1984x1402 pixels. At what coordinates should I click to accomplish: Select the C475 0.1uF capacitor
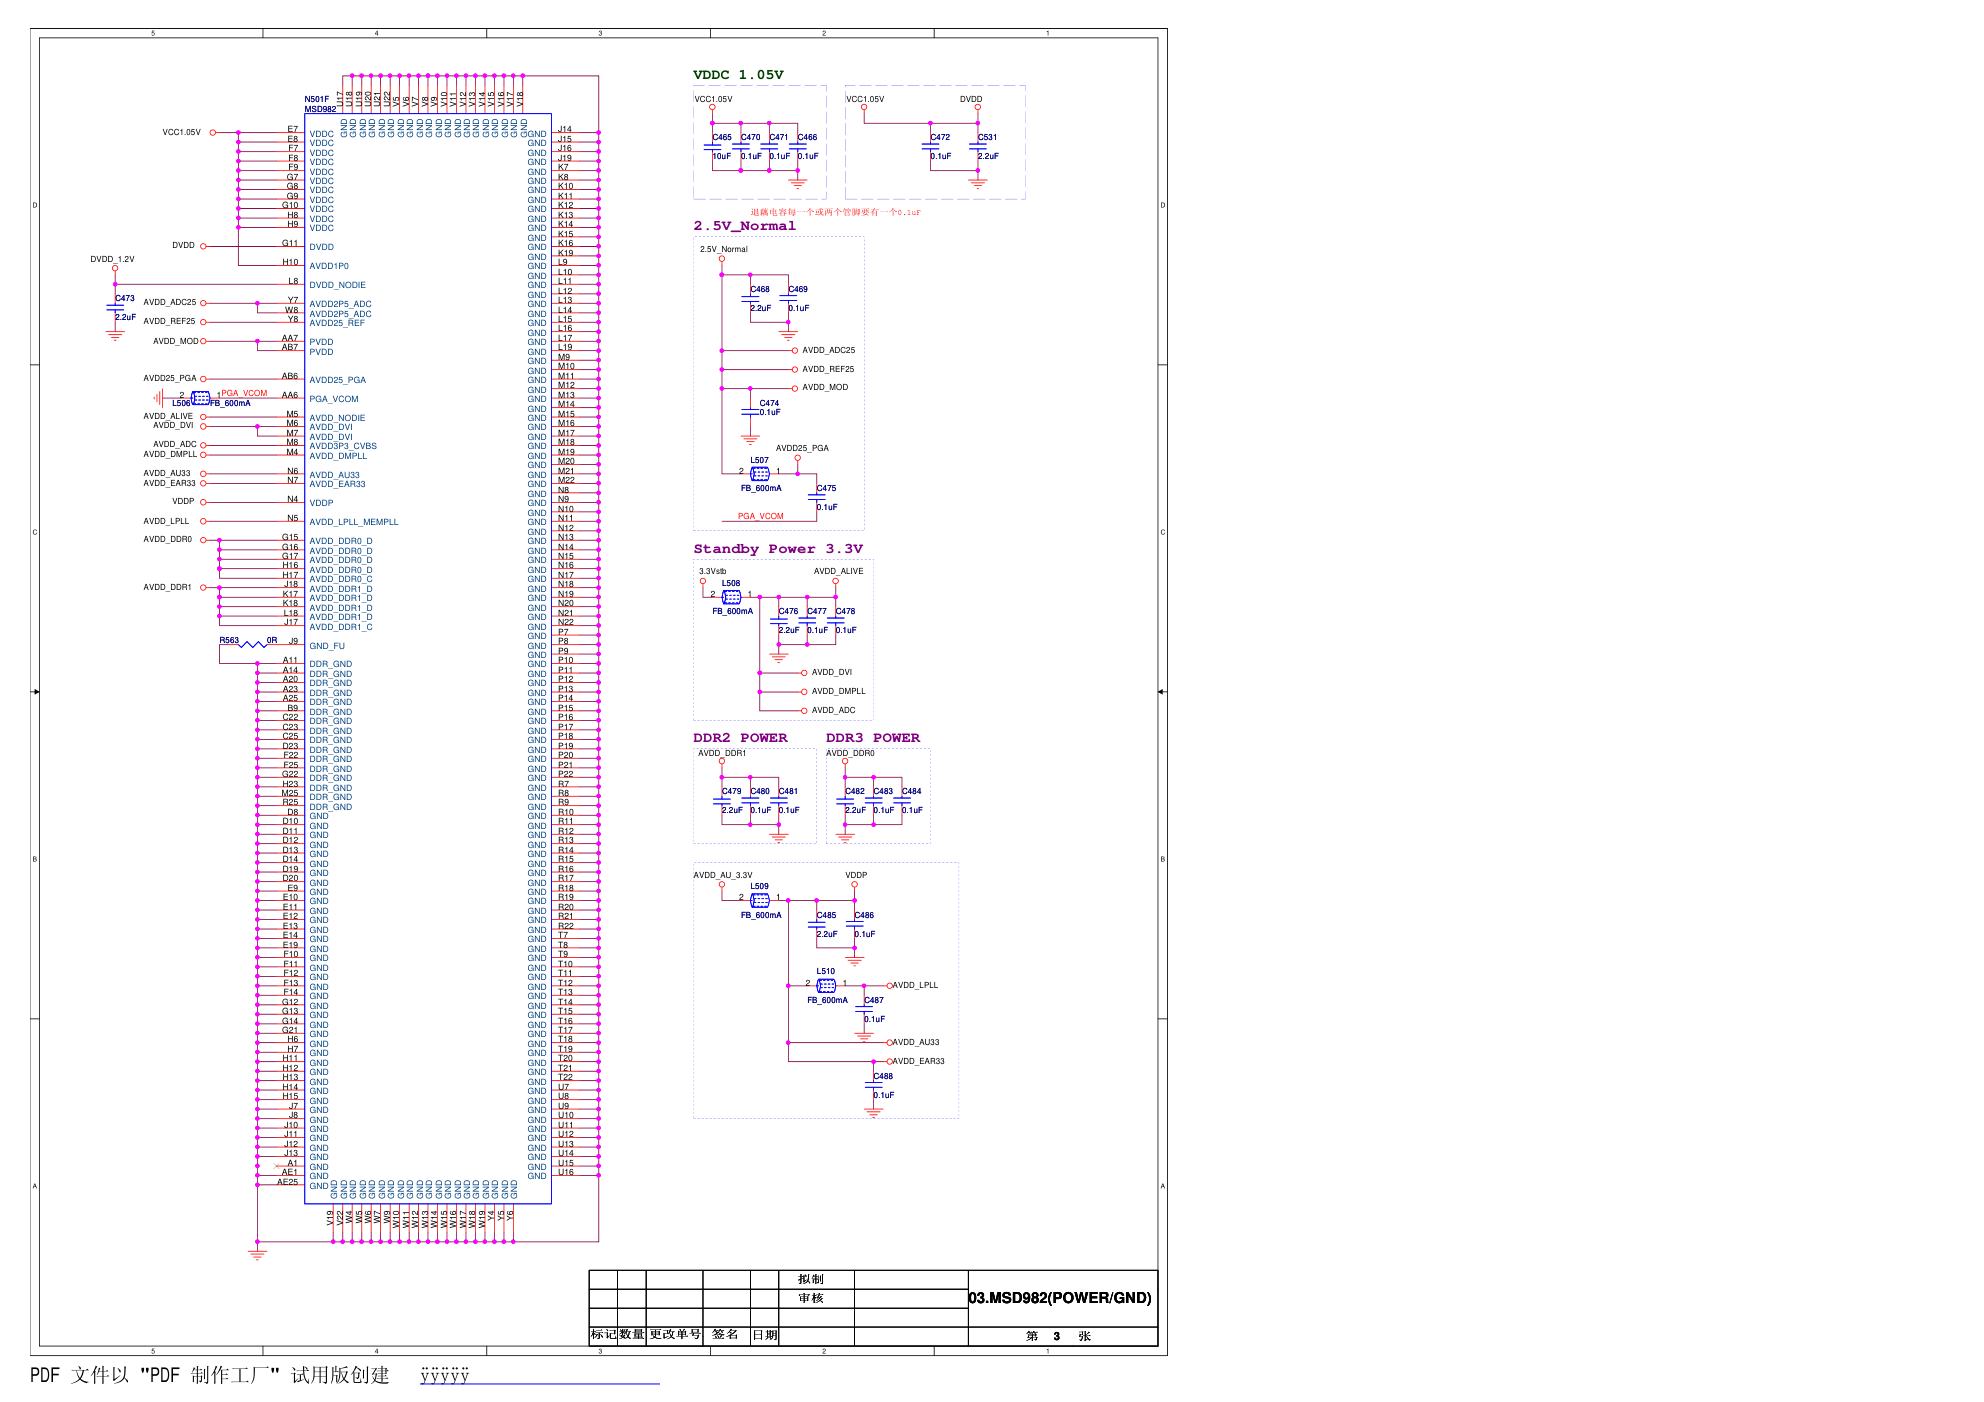click(x=817, y=497)
